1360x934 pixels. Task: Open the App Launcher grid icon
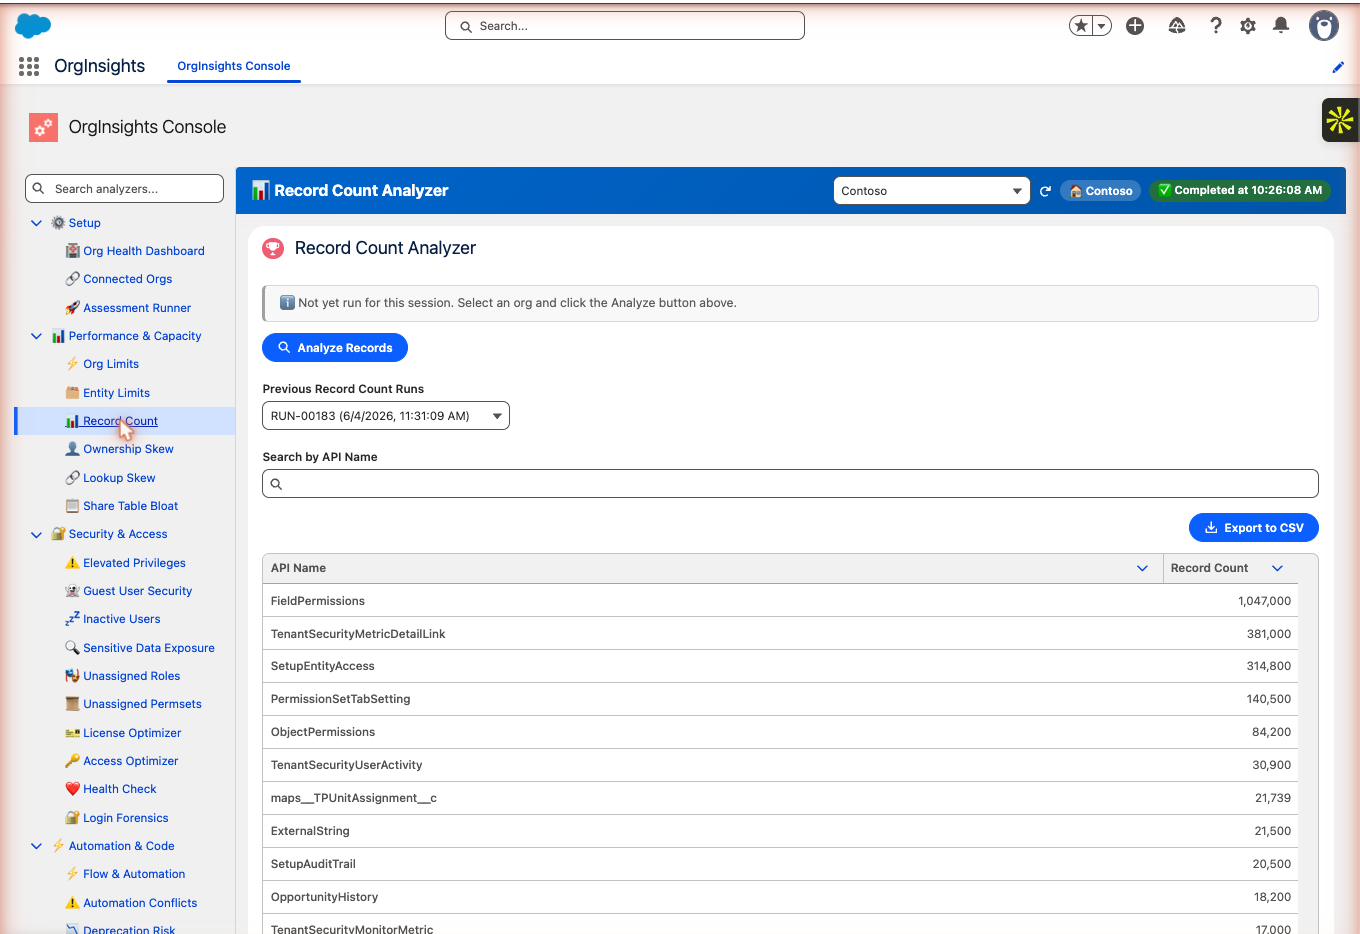point(29,66)
